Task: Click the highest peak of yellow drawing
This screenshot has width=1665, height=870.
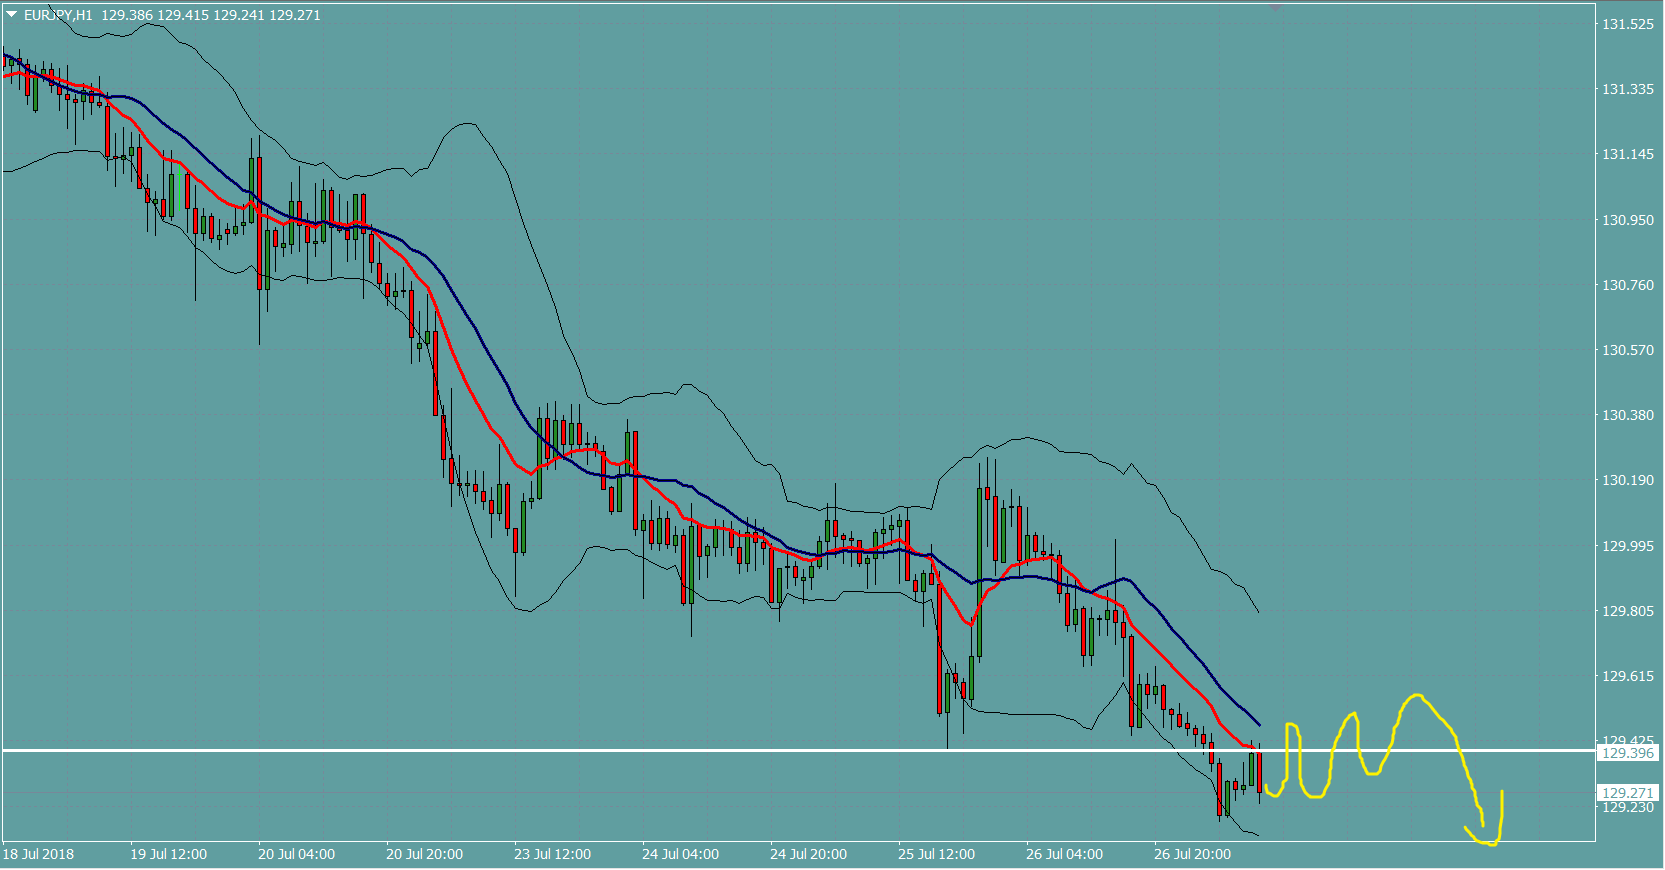Action: [1415, 695]
